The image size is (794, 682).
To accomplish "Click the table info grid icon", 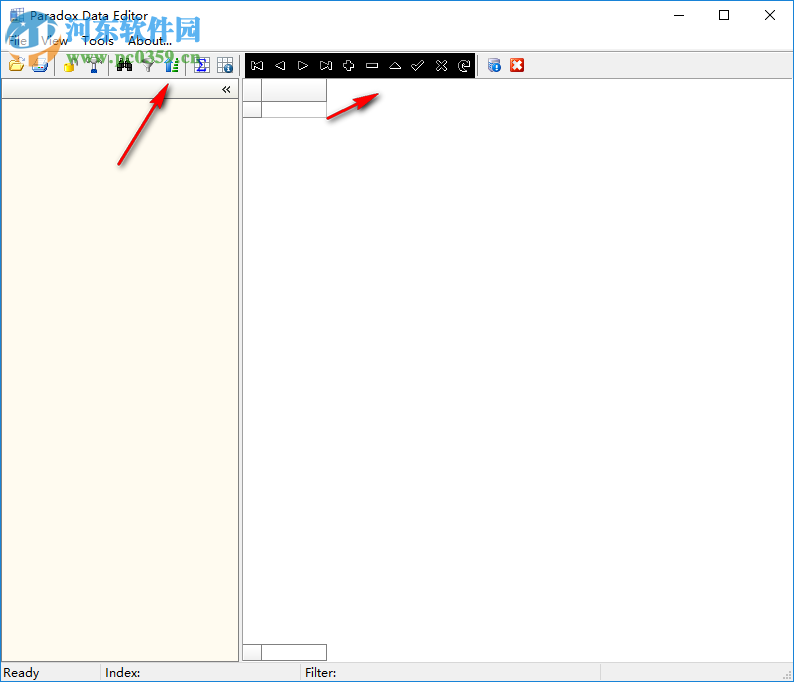I will [225, 65].
